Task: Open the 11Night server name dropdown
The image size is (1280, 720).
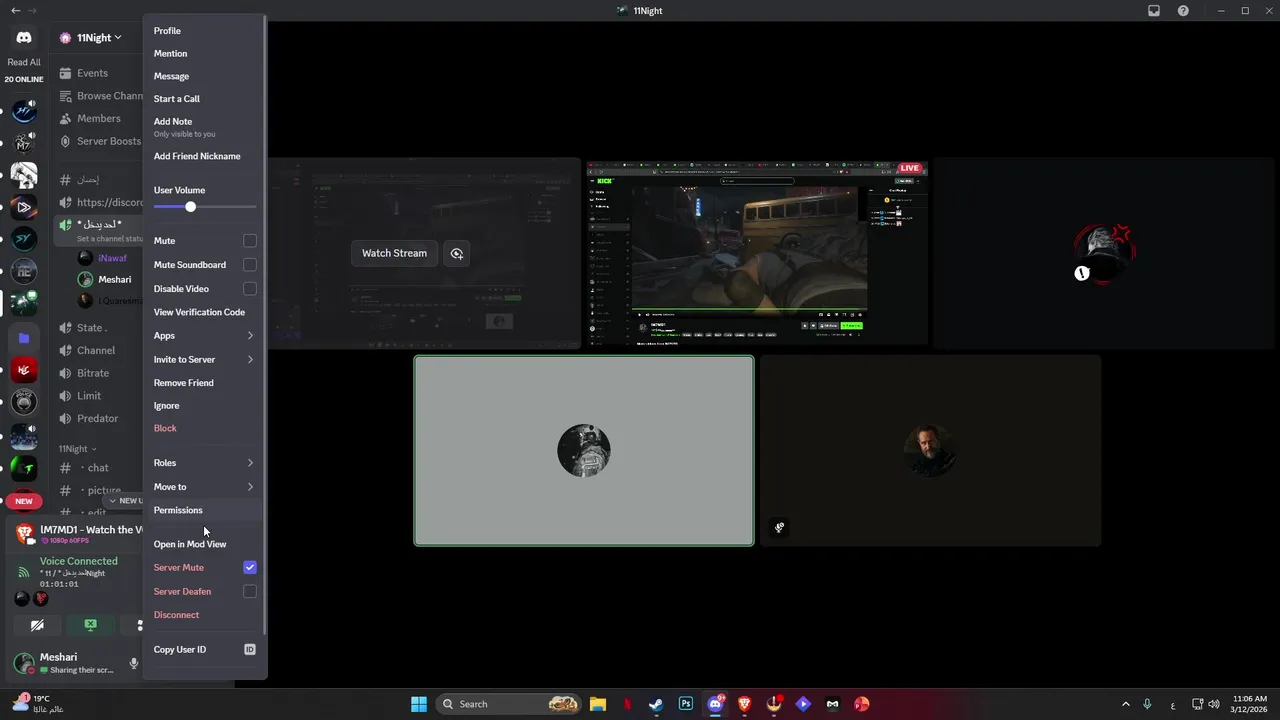Action: click(98, 38)
